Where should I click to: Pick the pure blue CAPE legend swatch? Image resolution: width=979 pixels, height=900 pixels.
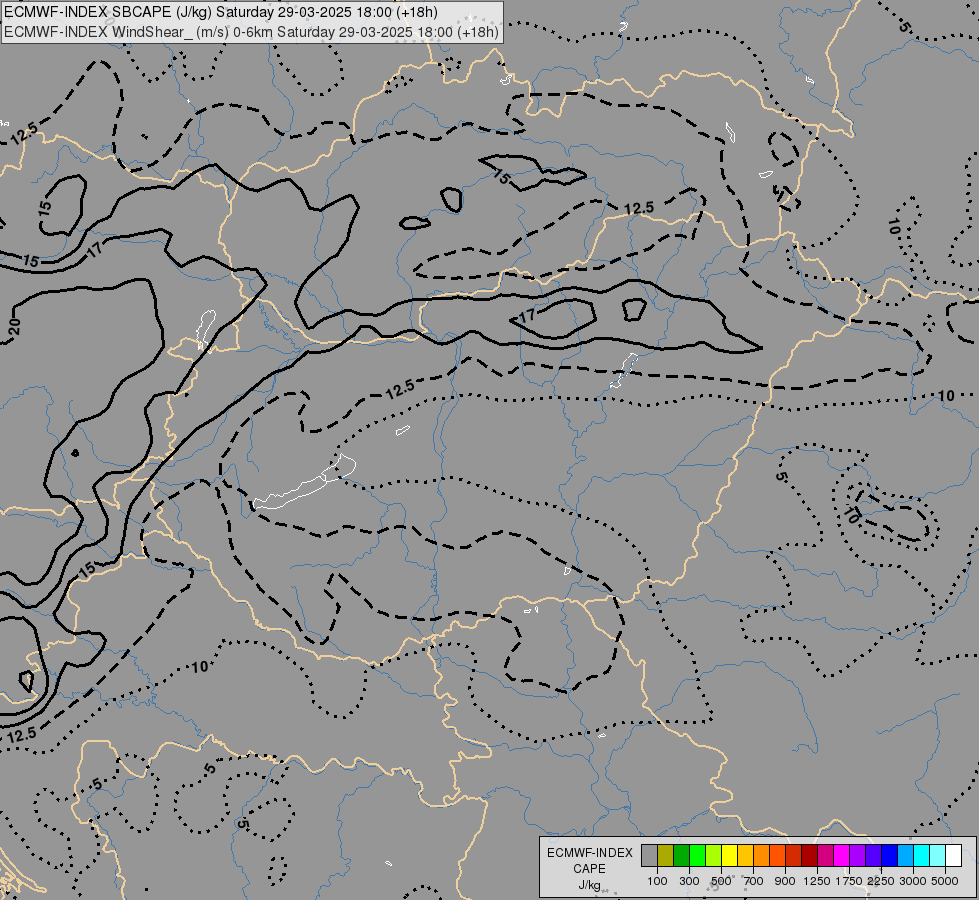tap(890, 855)
